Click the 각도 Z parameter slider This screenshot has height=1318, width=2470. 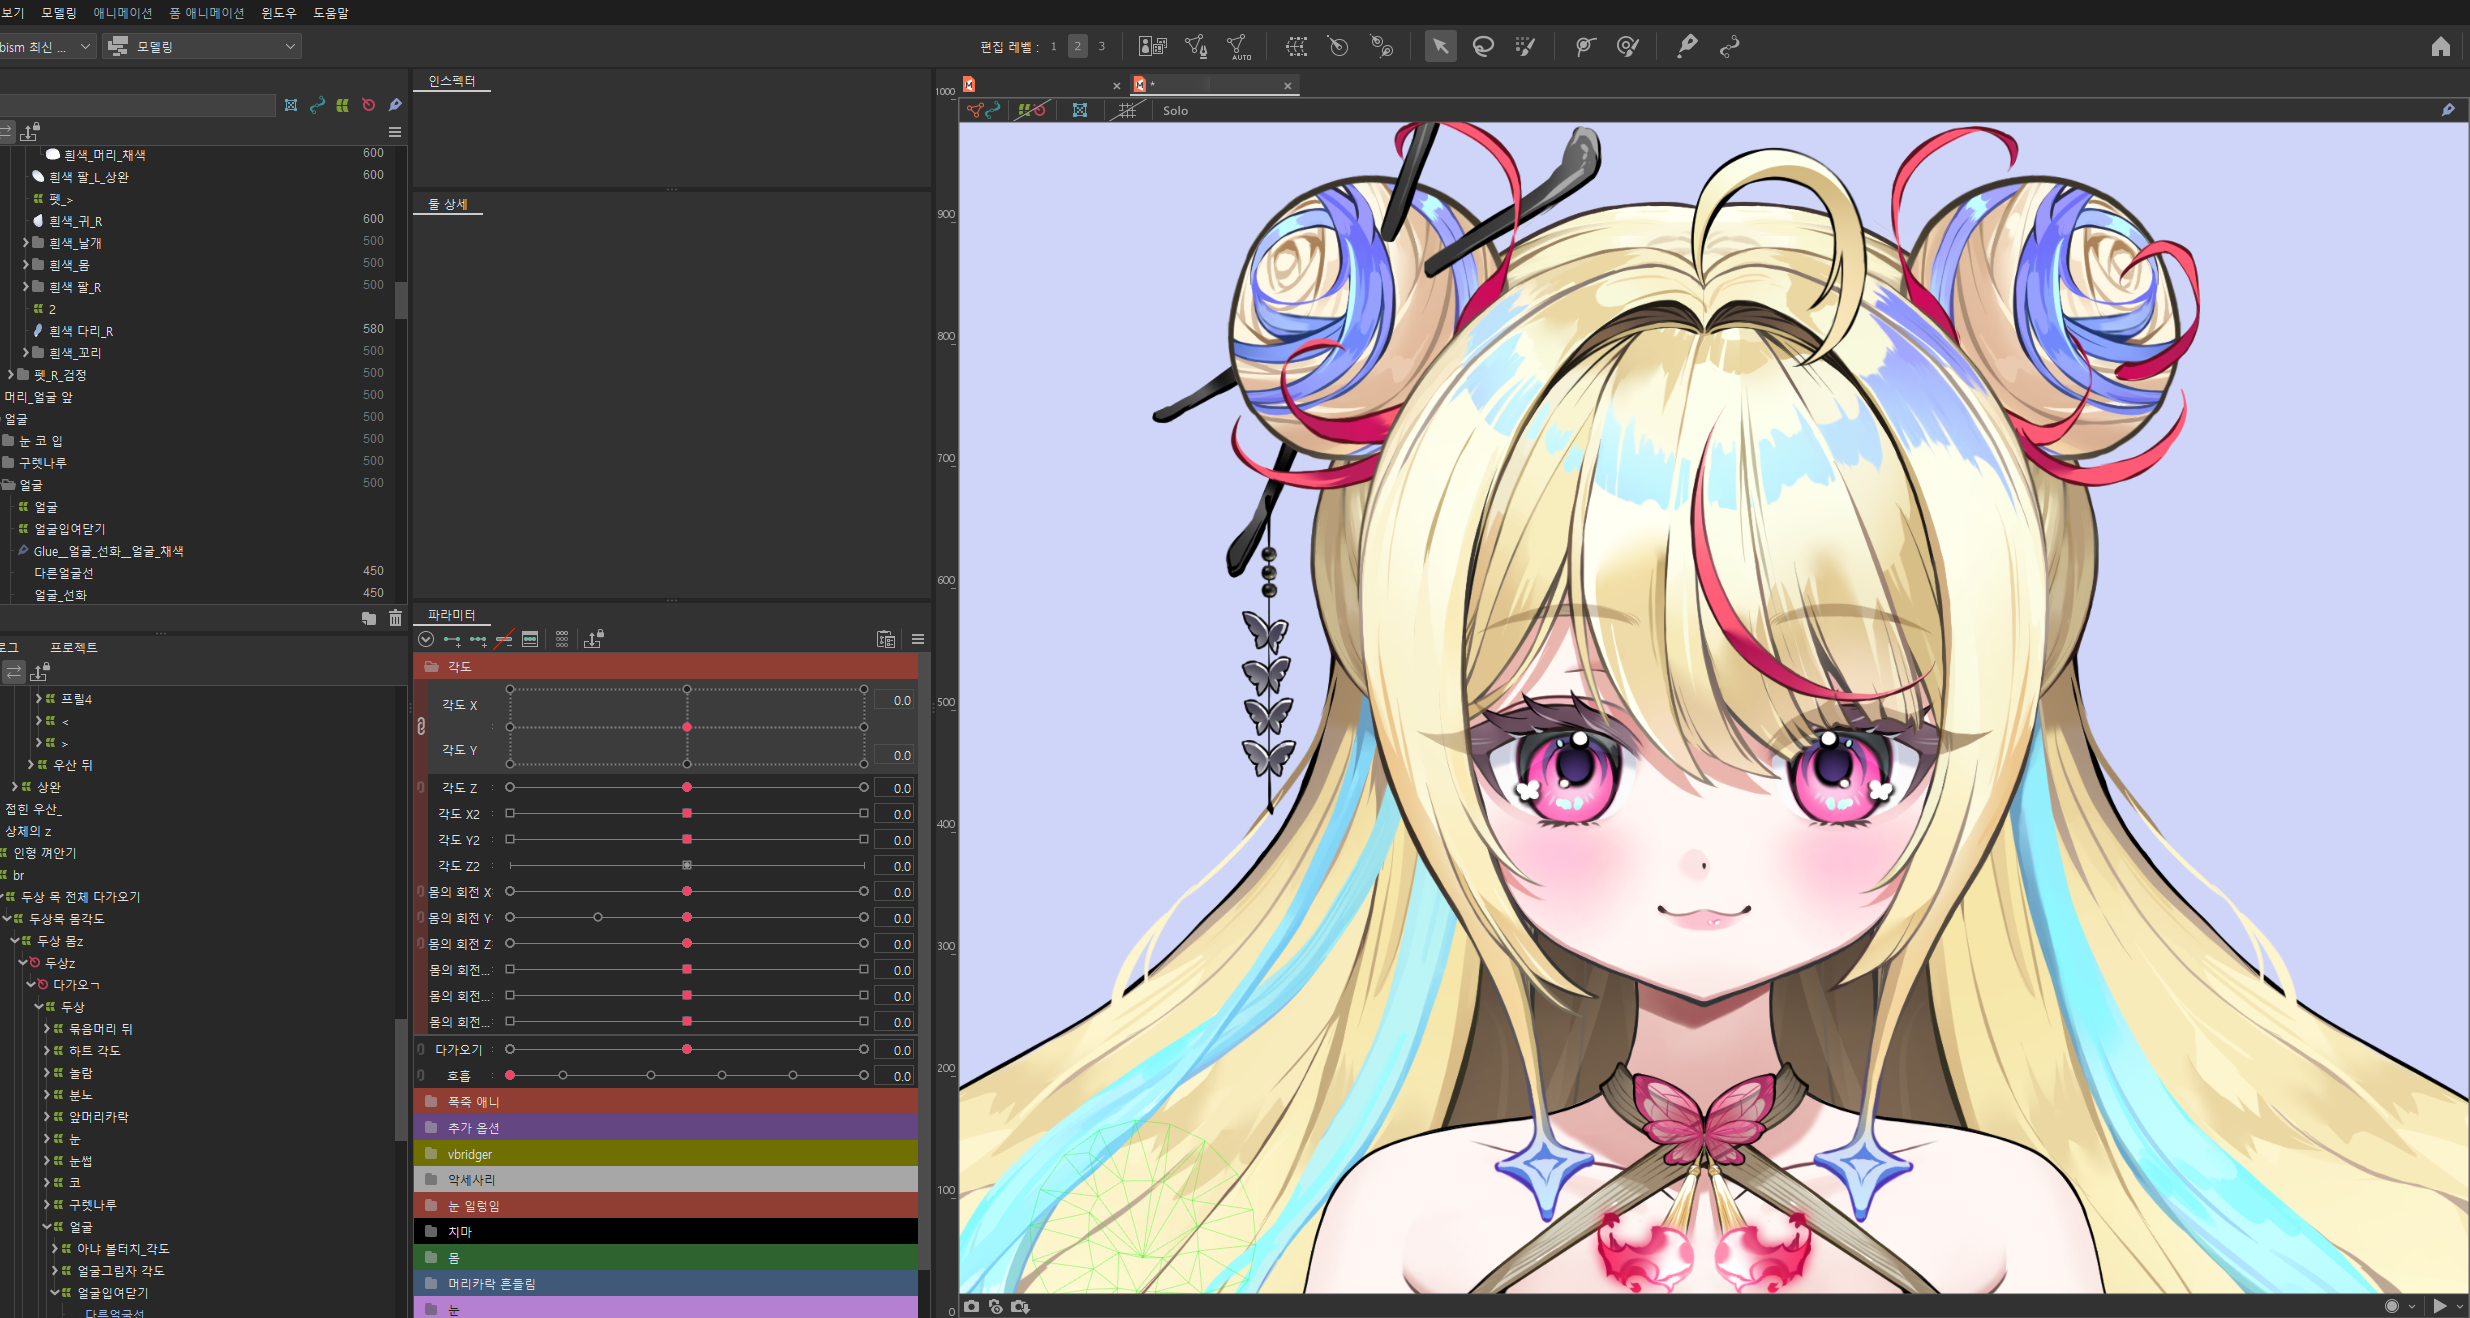pyautogui.click(x=687, y=788)
